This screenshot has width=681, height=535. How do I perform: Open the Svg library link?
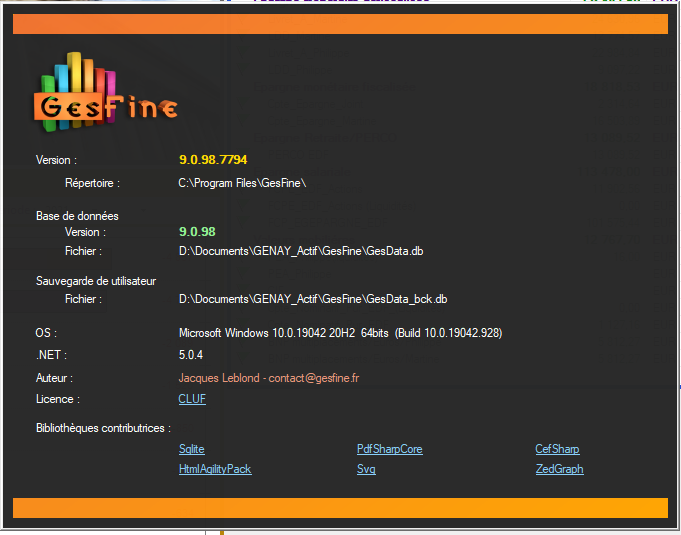pyautogui.click(x=366, y=469)
